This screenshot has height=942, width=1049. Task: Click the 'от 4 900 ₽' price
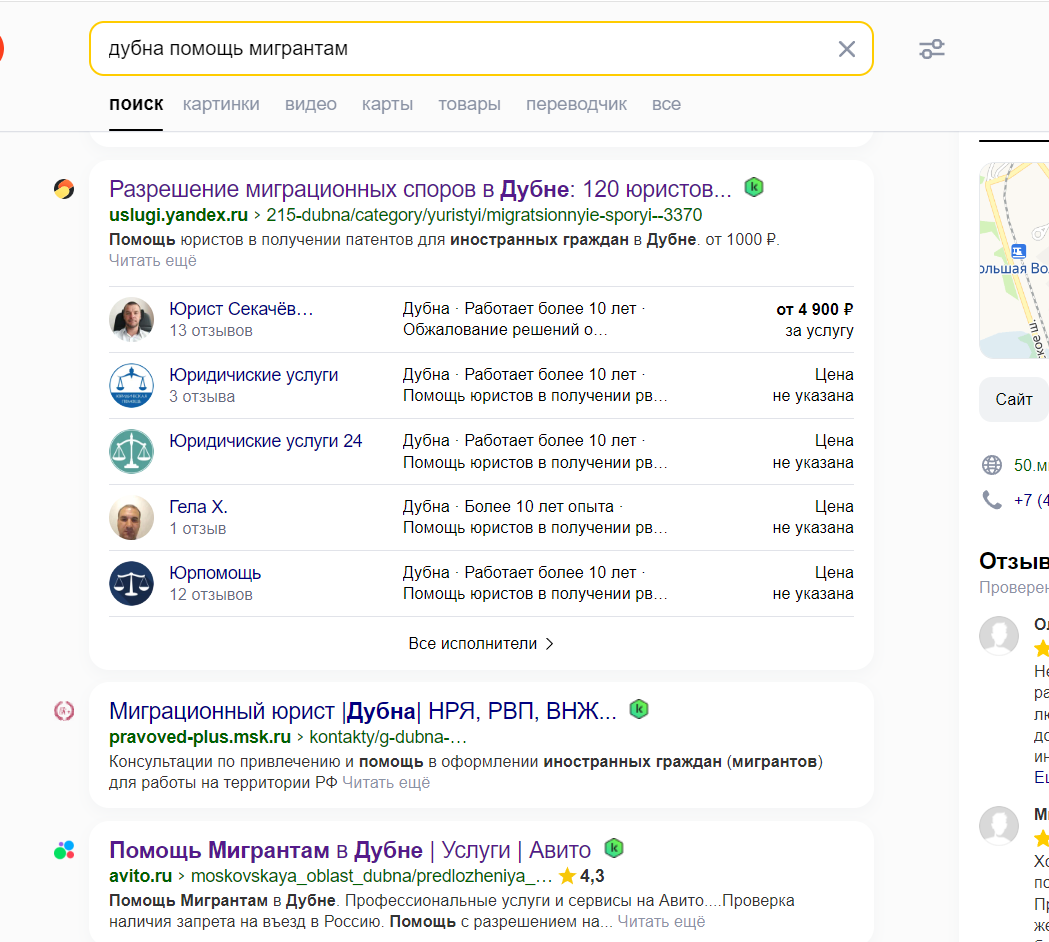tap(814, 310)
